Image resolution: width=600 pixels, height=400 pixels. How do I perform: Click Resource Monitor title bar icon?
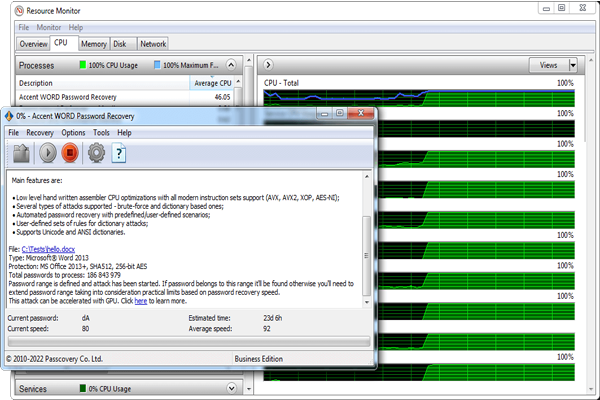(x=19, y=11)
